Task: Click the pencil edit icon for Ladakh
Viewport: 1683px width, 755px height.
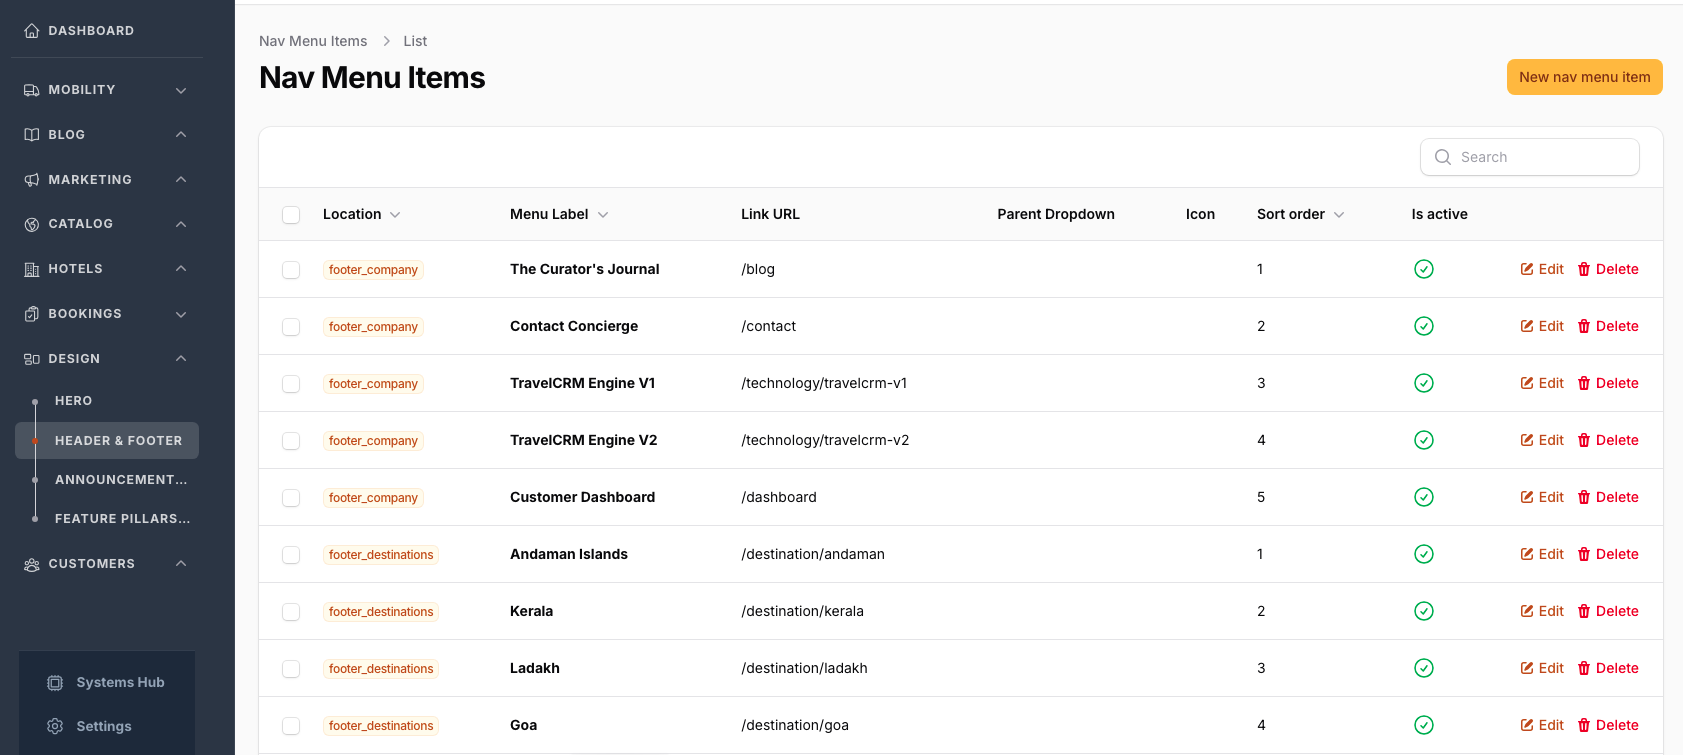Action: pyautogui.click(x=1527, y=668)
